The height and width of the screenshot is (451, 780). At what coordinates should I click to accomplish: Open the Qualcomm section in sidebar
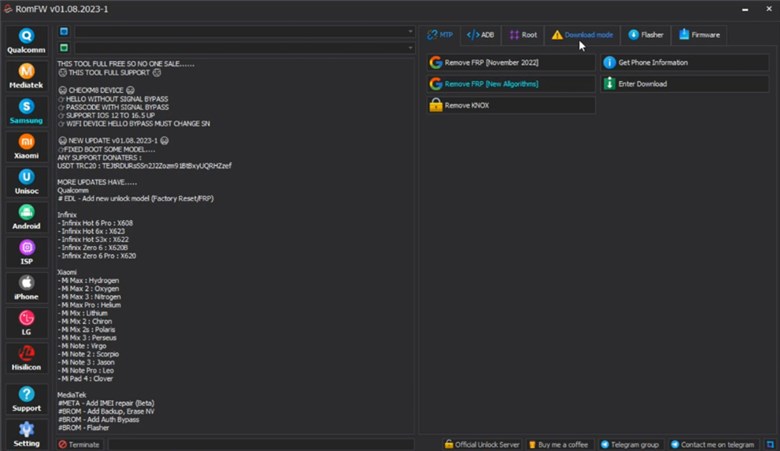pyautogui.click(x=26, y=40)
